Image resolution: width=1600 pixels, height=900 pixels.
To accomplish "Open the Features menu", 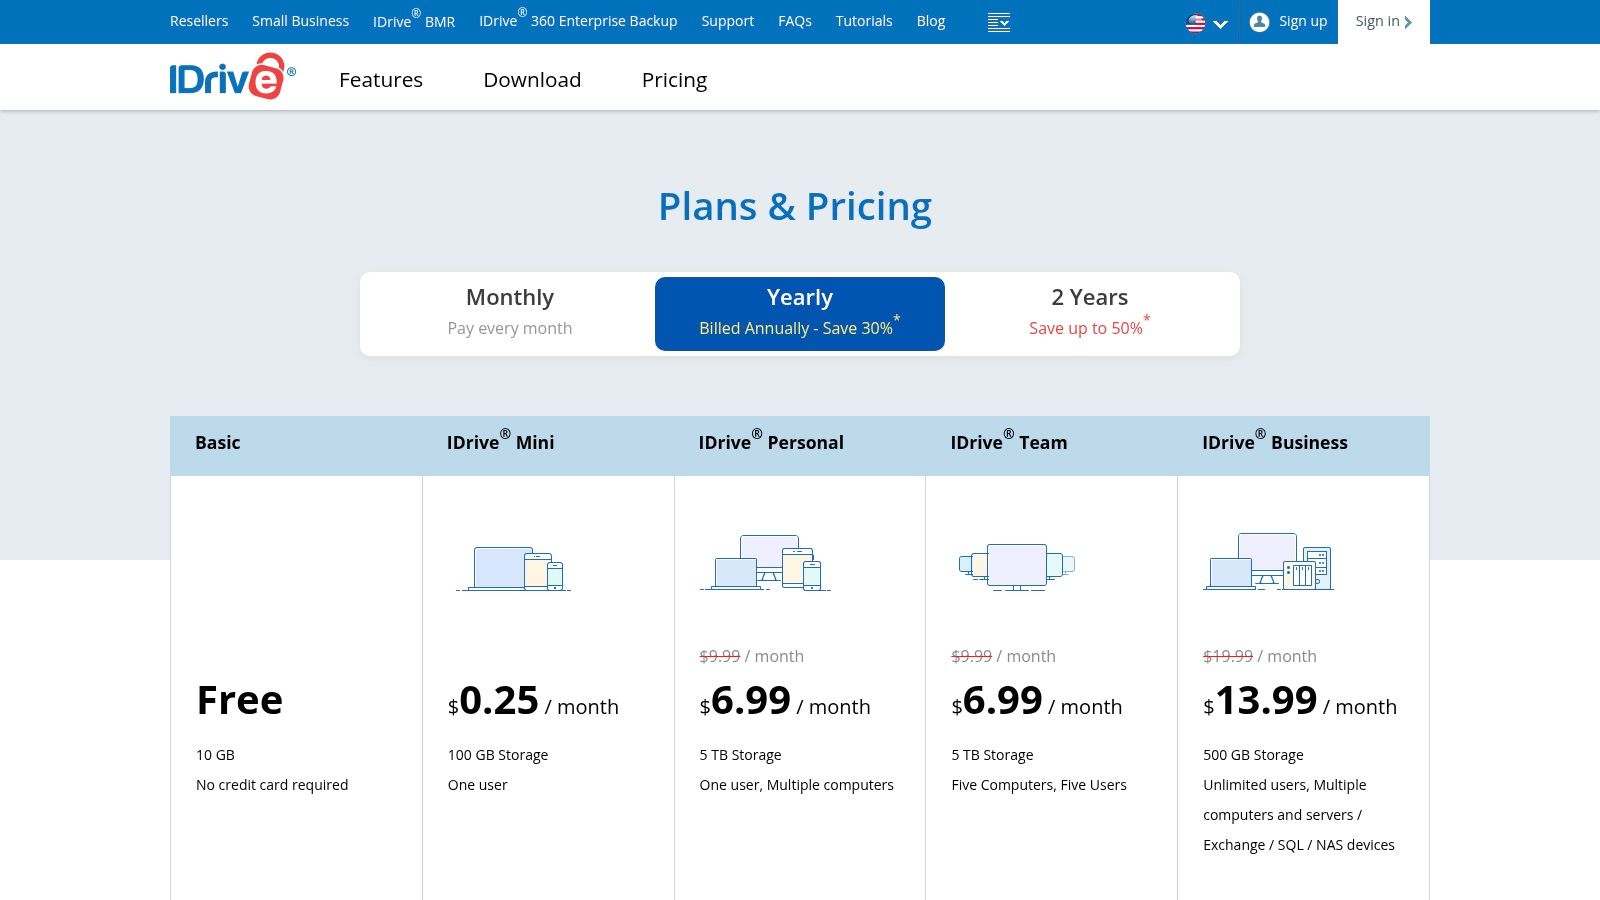I will coord(381,80).
